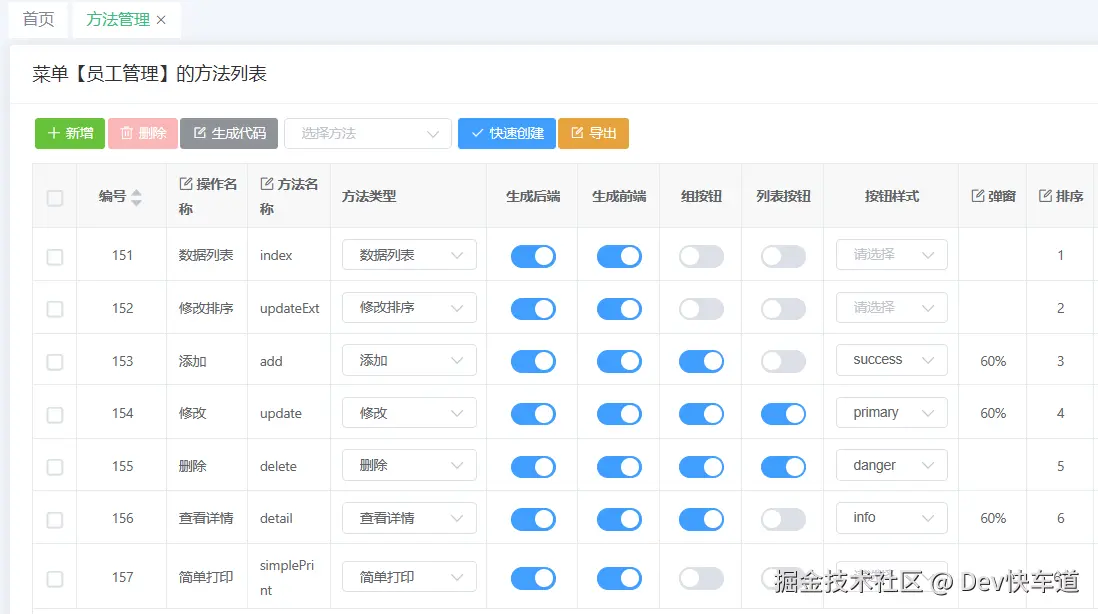Toggle 生成后端 switch for row 156
Screen dimensions: 1098x614
pyautogui.click(x=533, y=519)
